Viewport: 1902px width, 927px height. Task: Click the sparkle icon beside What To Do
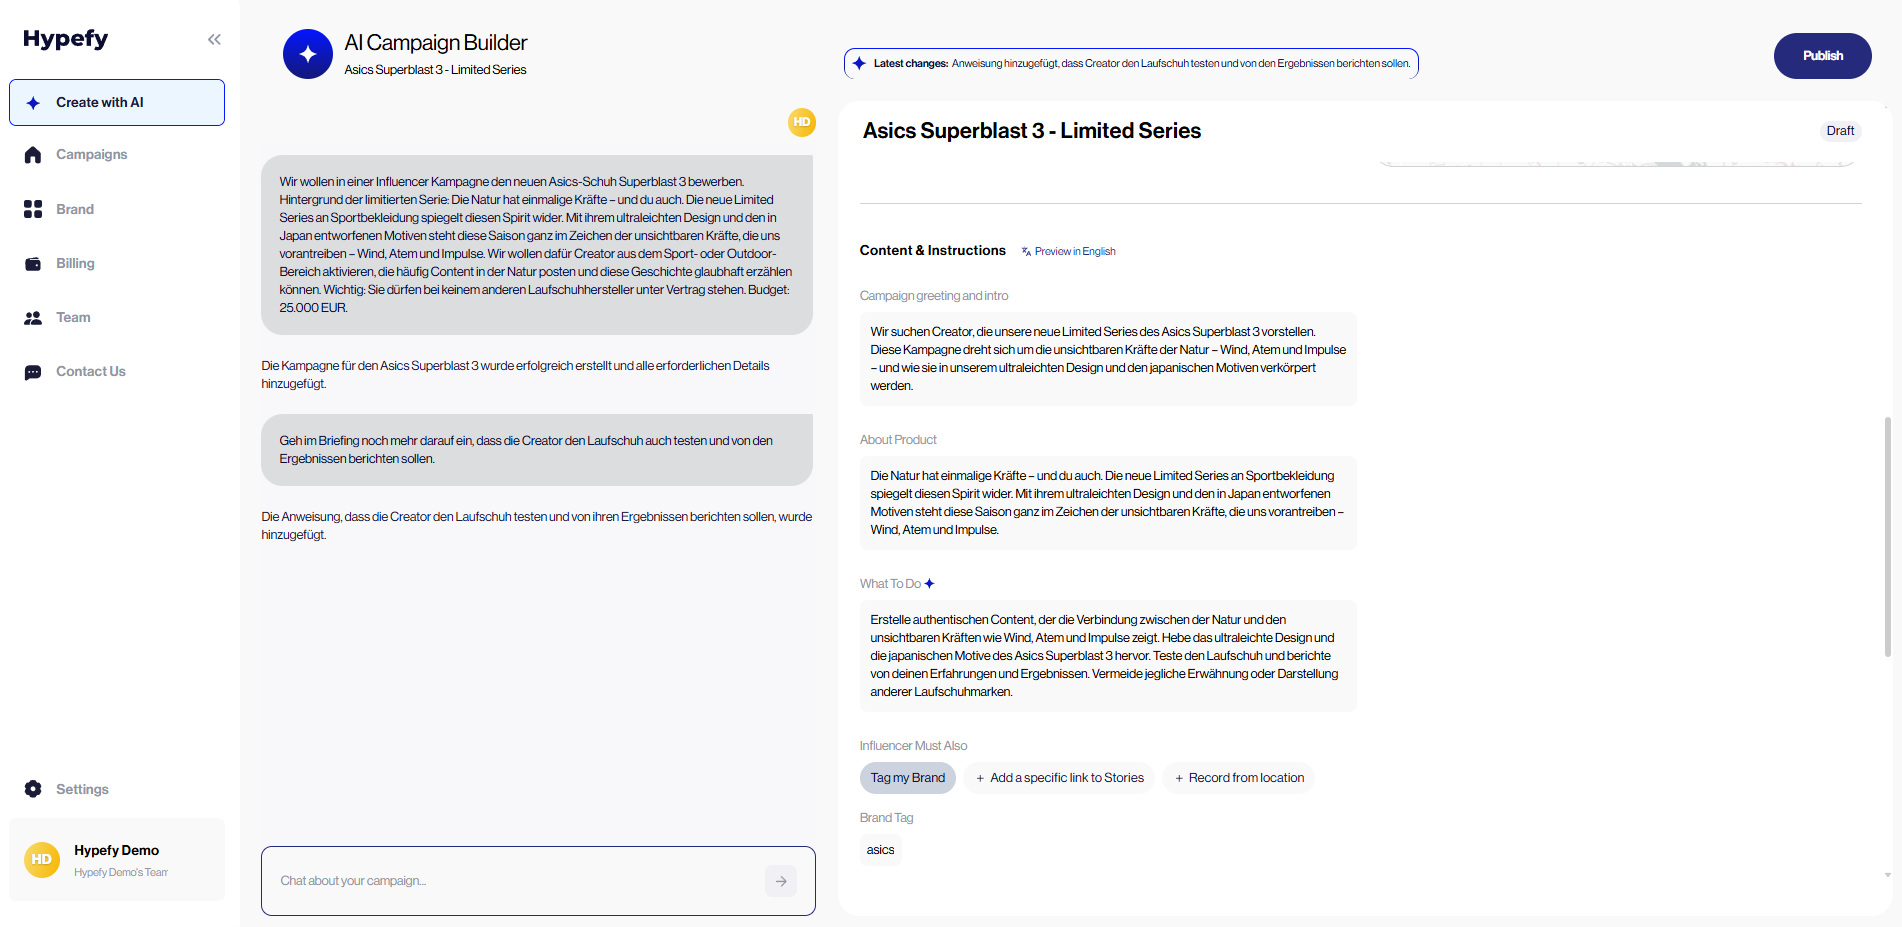(x=930, y=584)
